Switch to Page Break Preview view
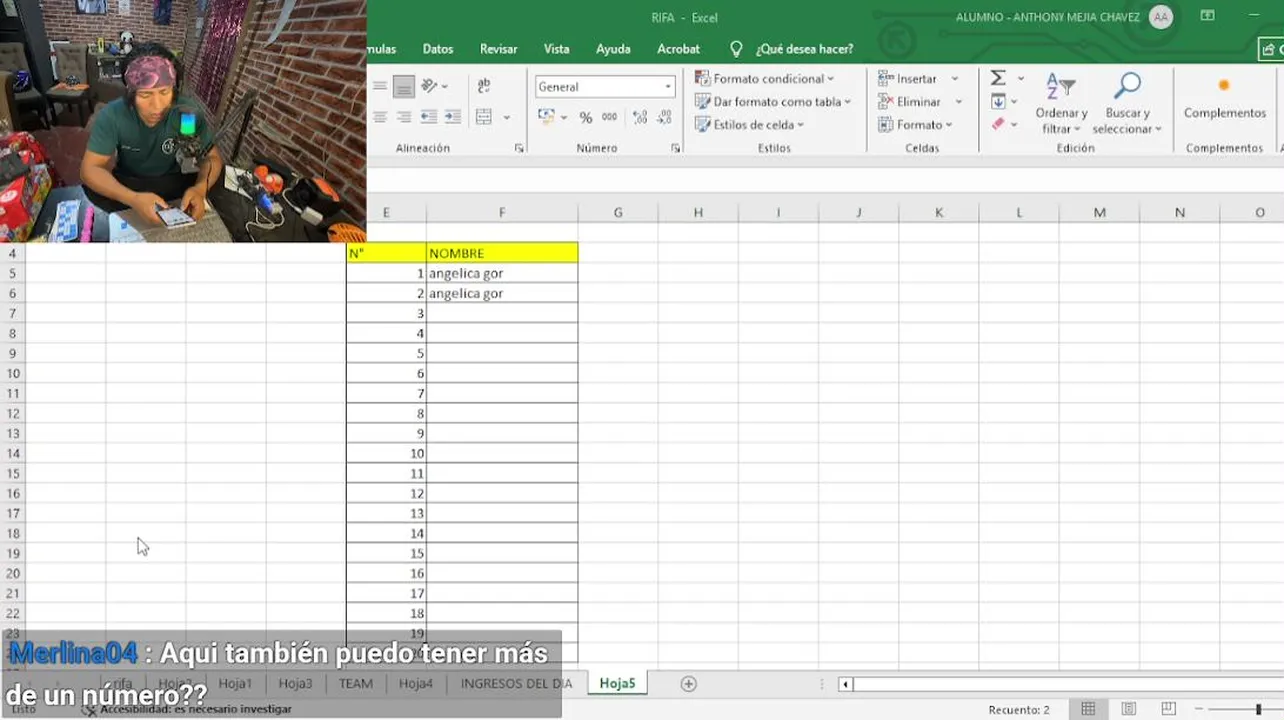The width and height of the screenshot is (1284, 720). [x=1168, y=709]
